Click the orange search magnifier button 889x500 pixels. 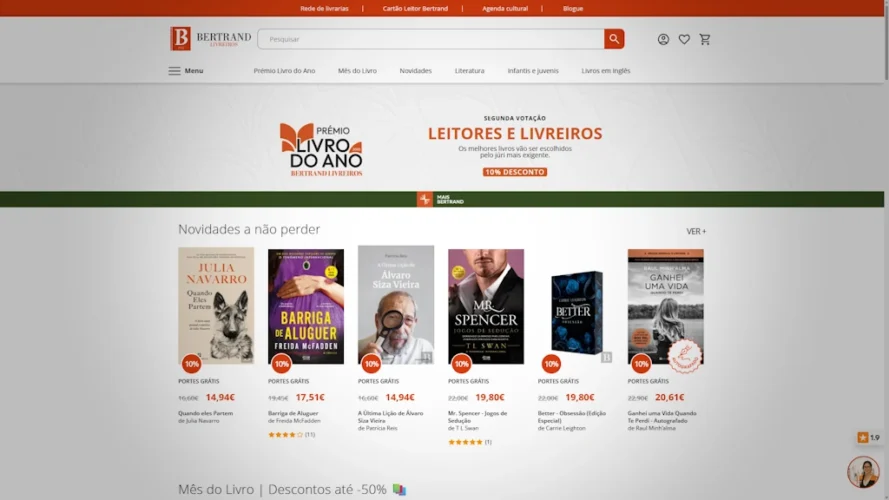(x=614, y=39)
